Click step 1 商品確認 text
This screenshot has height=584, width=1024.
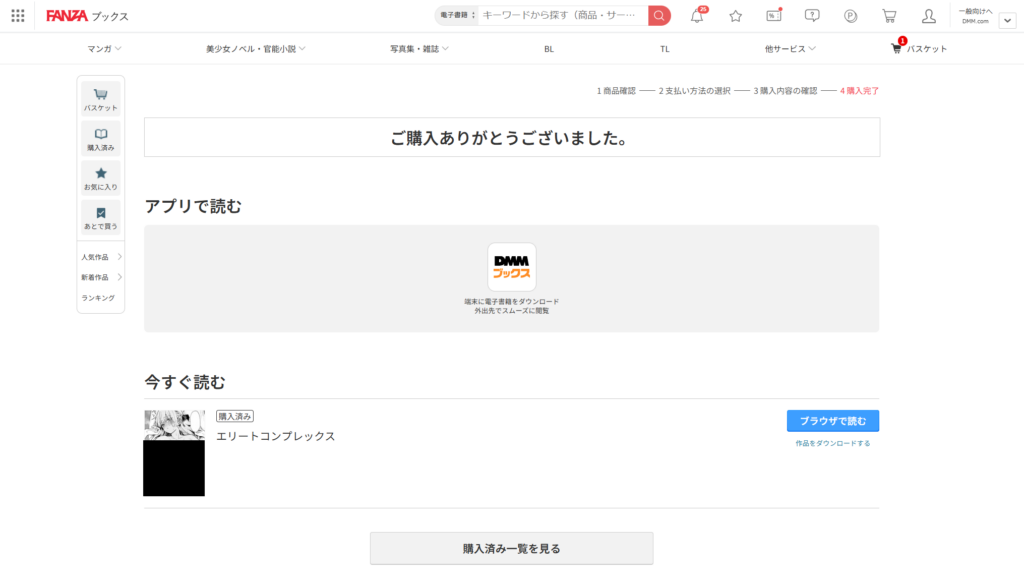tap(616, 91)
